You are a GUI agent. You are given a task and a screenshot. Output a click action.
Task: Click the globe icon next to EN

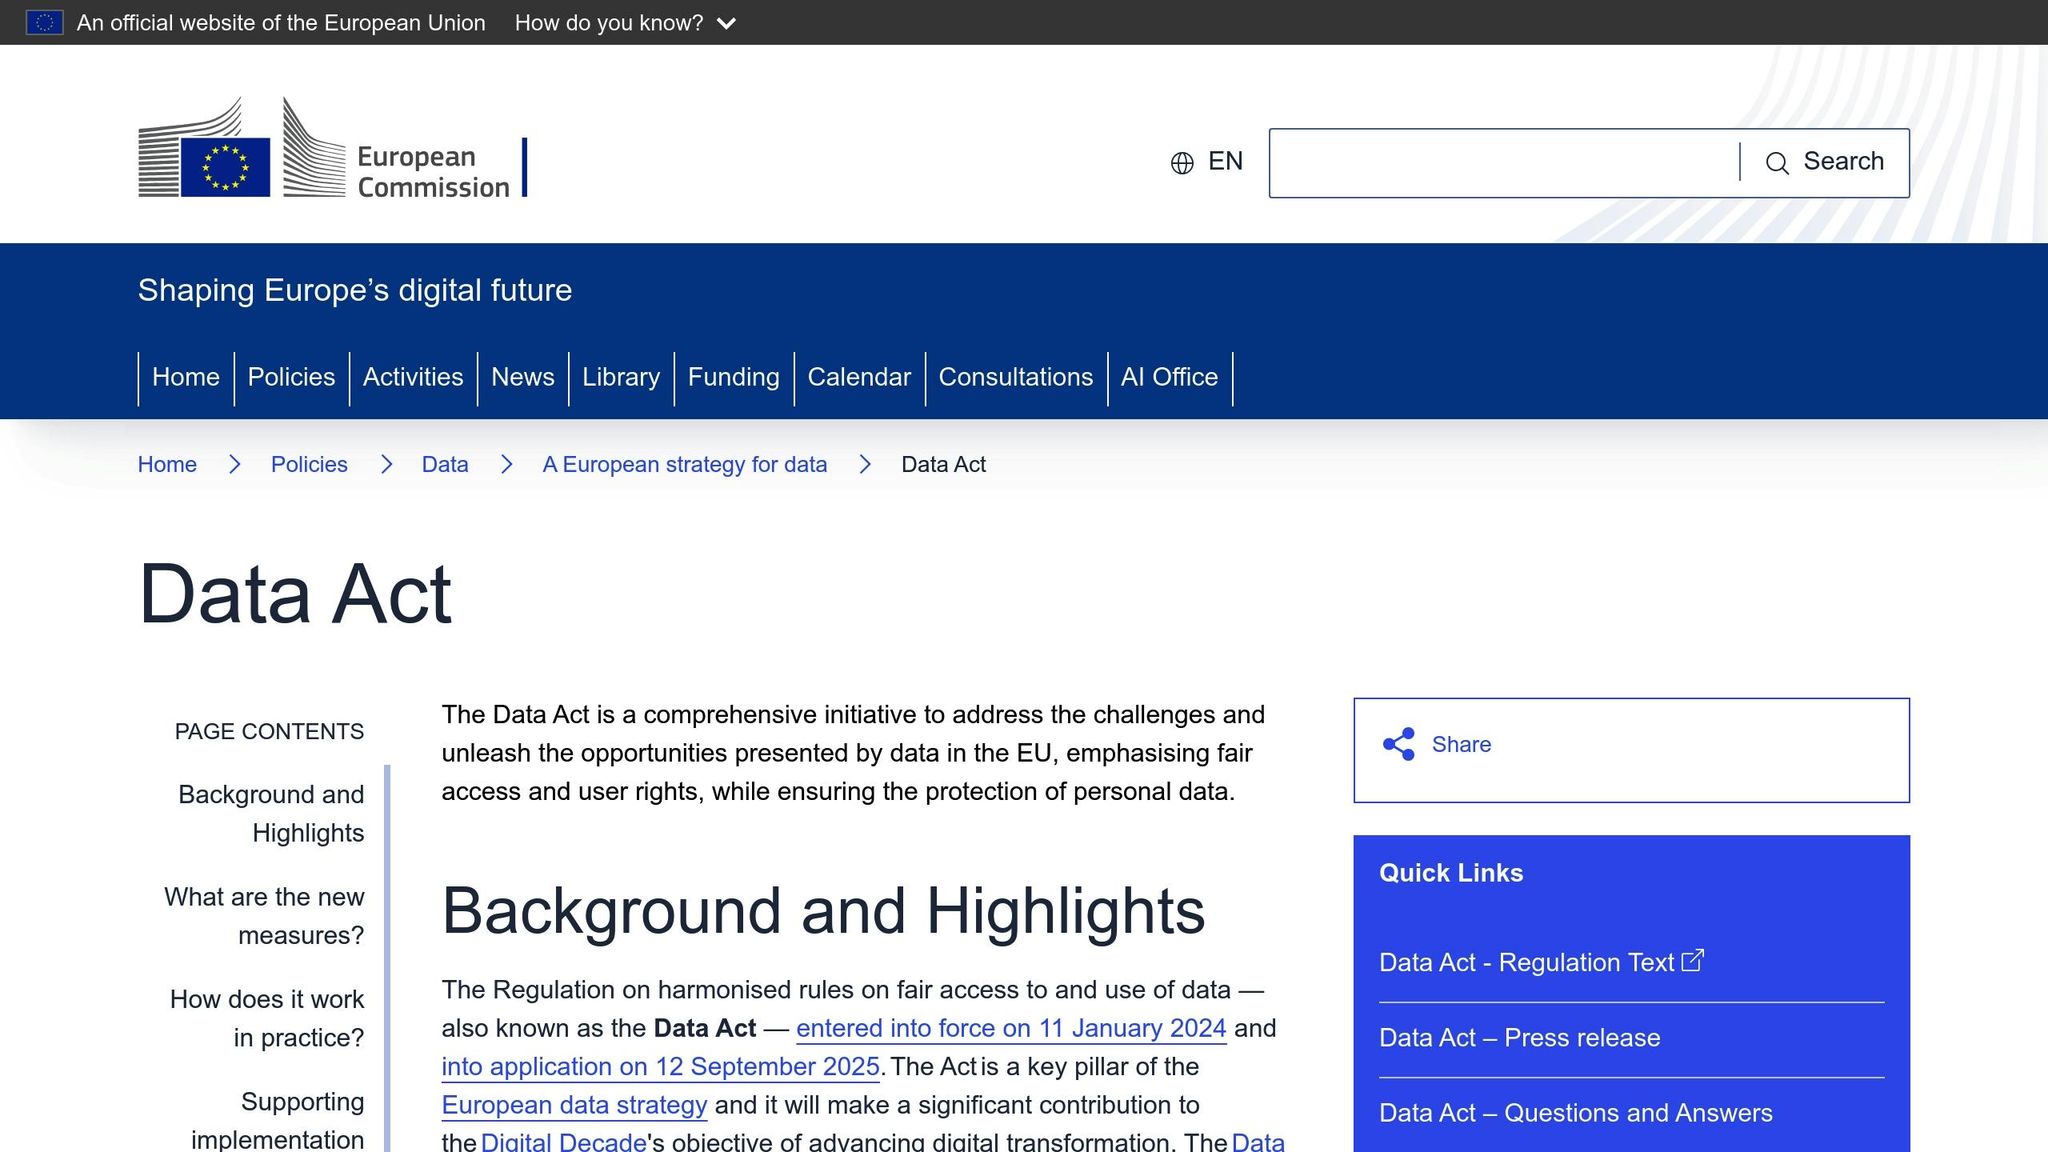point(1181,161)
